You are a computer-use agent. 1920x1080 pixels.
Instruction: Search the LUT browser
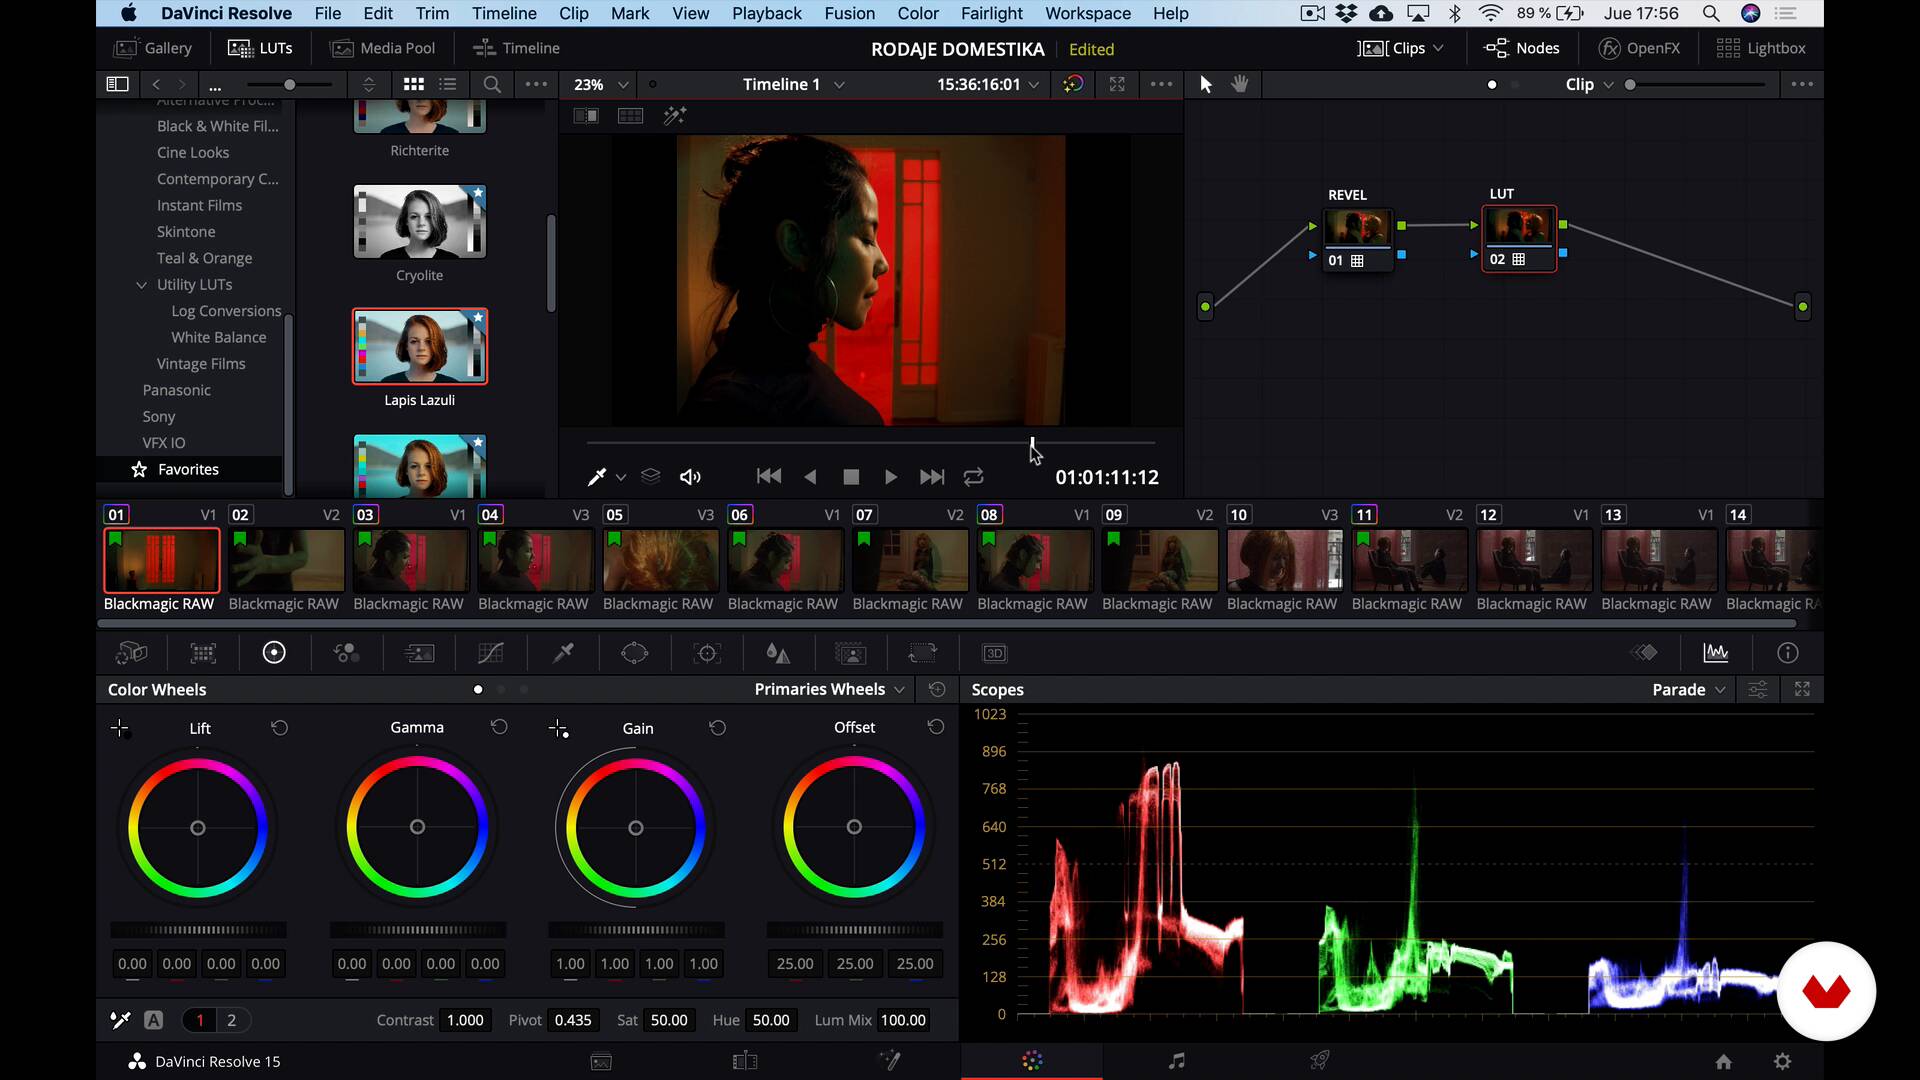tap(492, 85)
